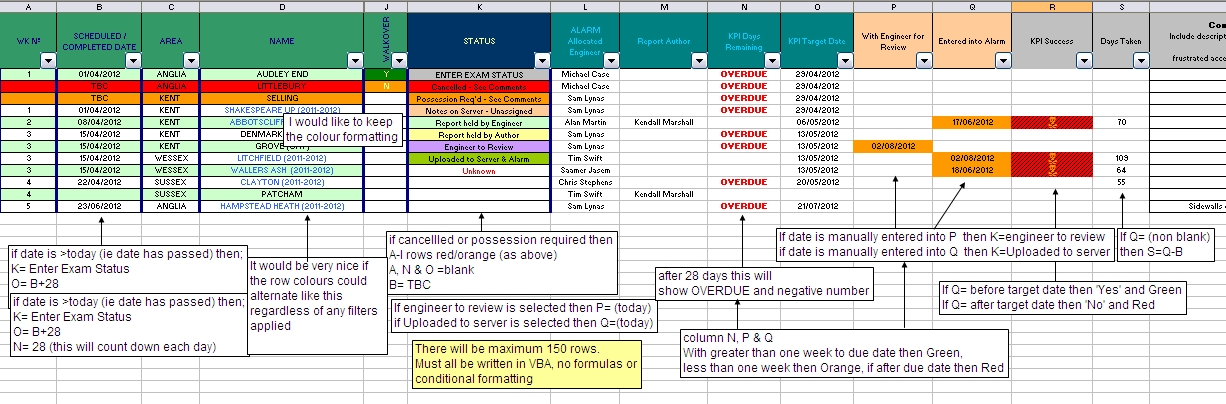1226x404 pixels.
Task: Open the Days Taken filter arrow
Action: pos(1140,61)
